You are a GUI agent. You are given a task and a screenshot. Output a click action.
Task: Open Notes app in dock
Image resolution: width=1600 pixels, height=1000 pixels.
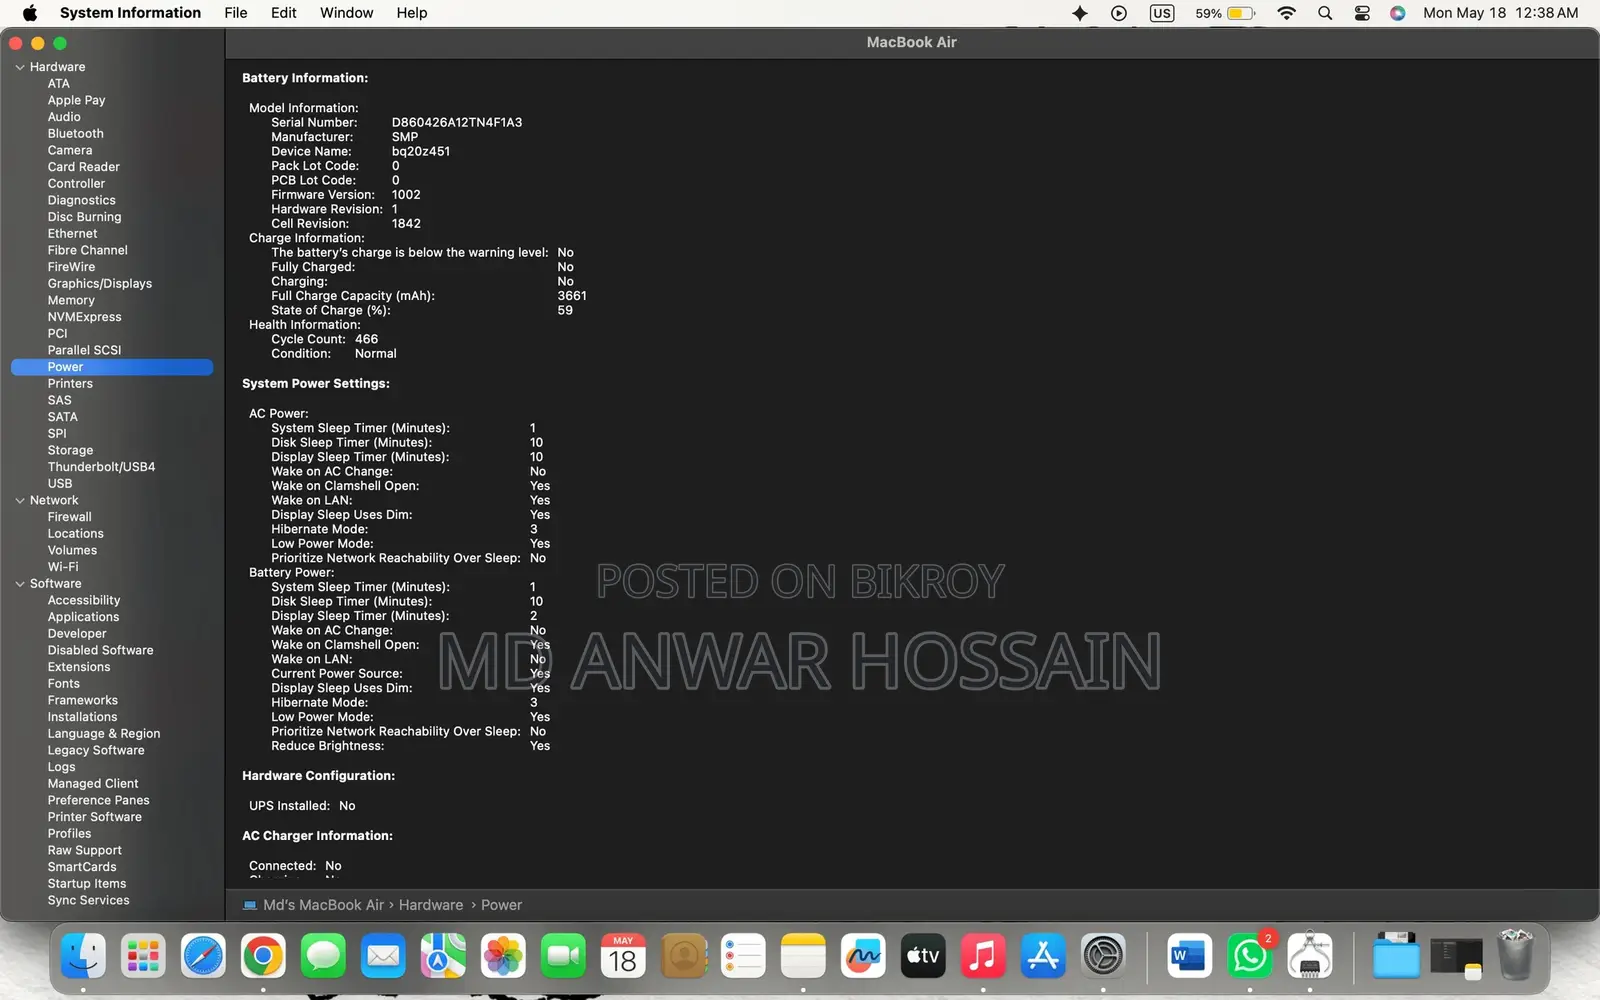(x=803, y=957)
